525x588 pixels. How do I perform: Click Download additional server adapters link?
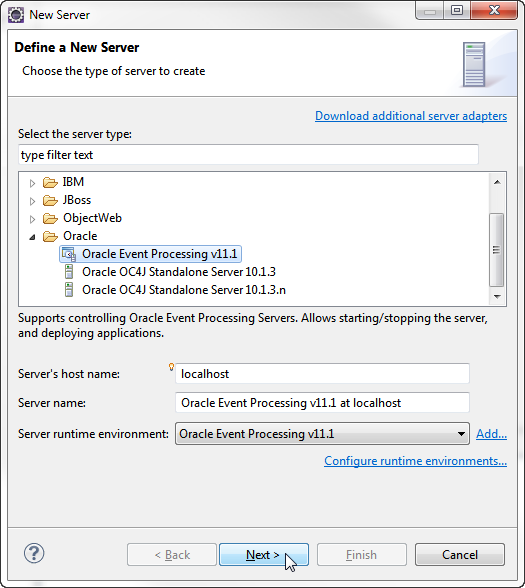click(411, 116)
